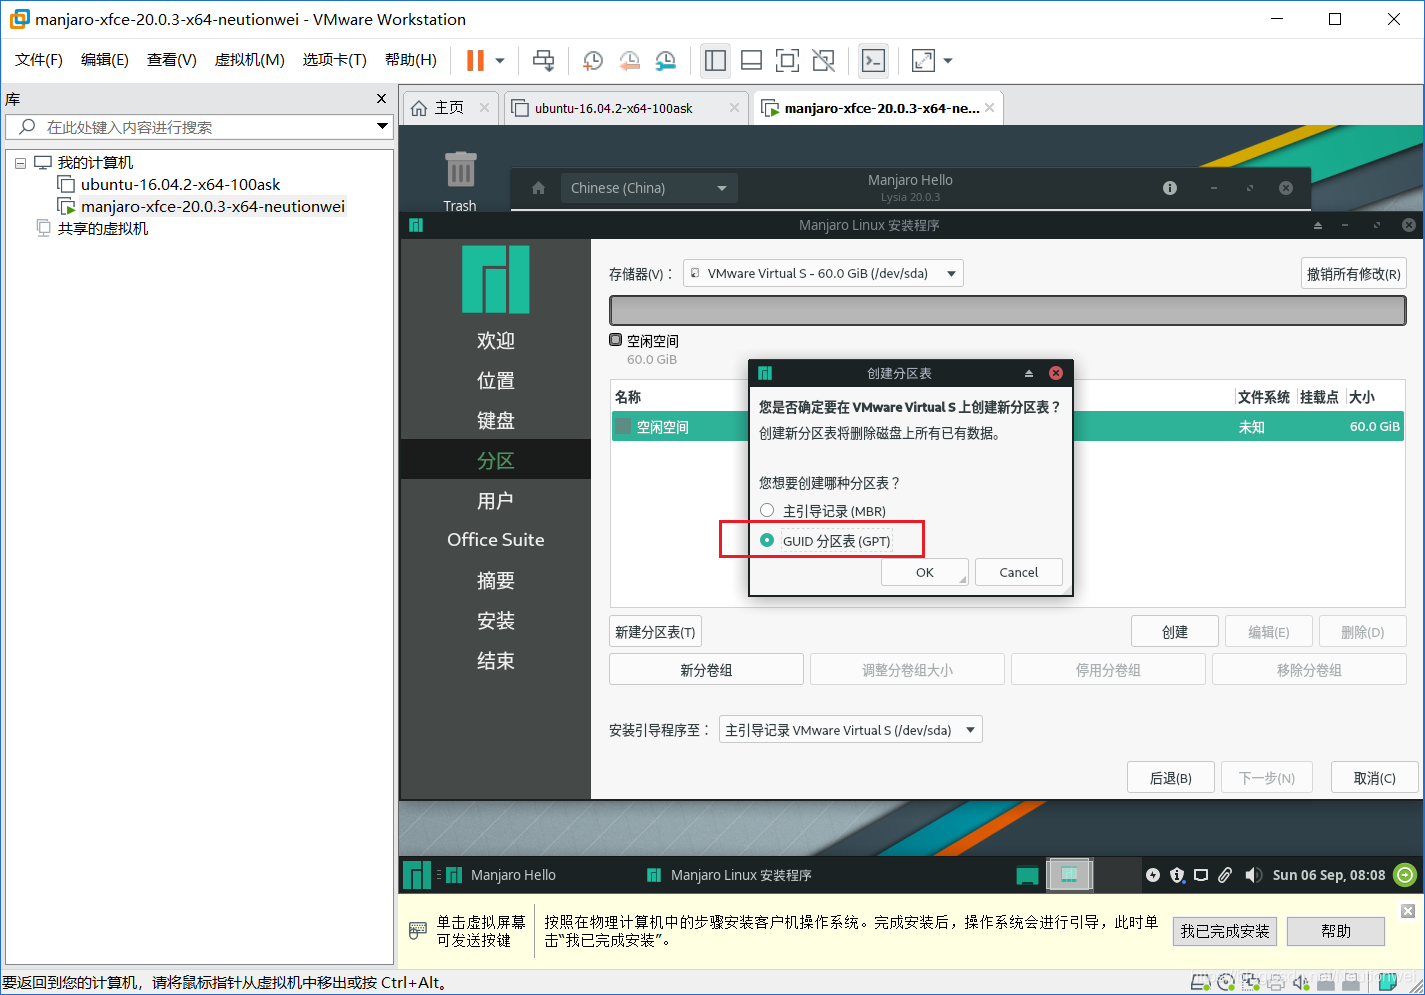
Task: Click OK in the partition table dialog
Action: (x=925, y=572)
